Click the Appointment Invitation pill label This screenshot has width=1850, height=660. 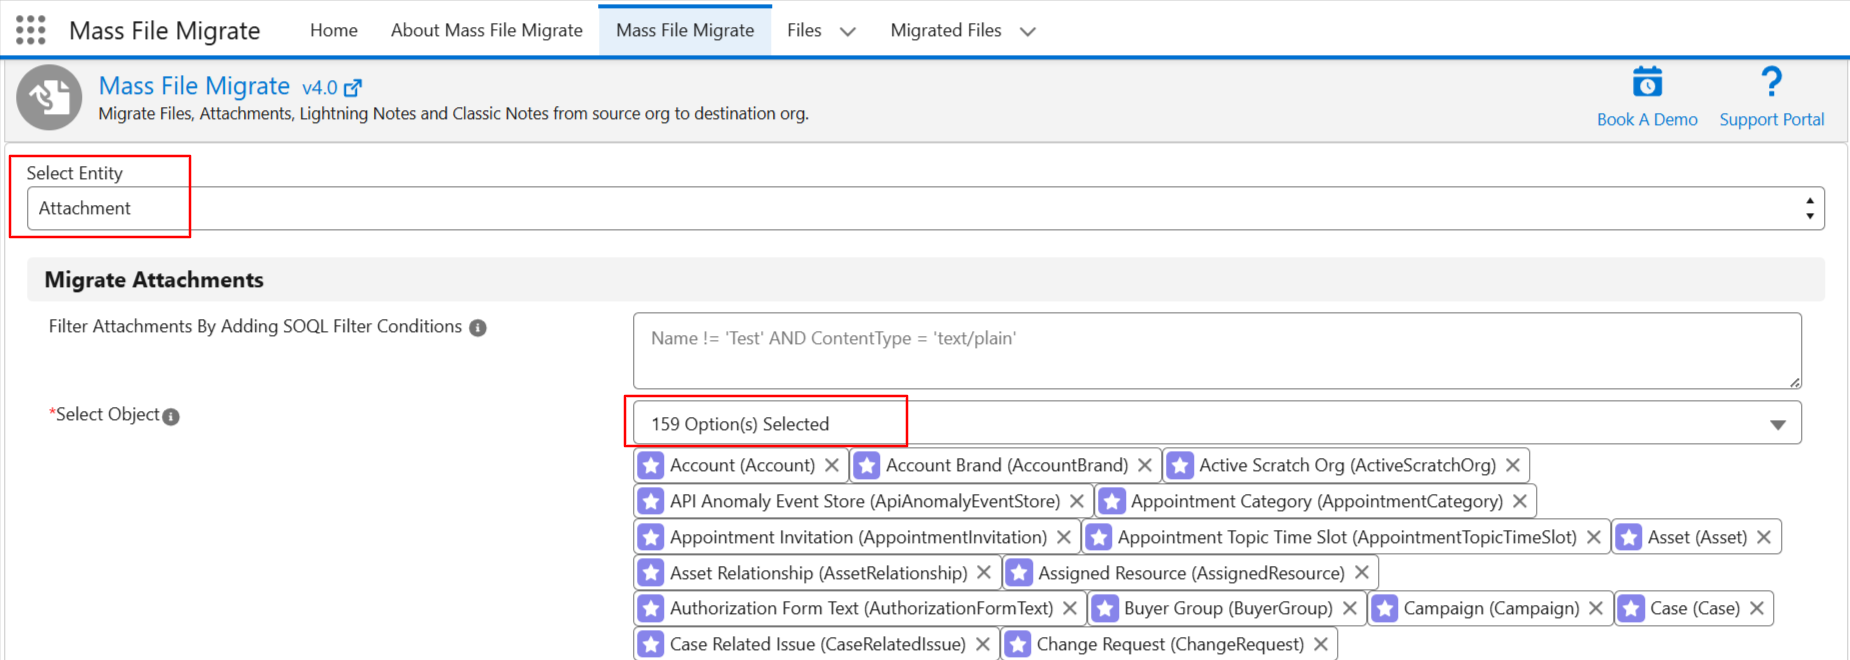(x=858, y=537)
